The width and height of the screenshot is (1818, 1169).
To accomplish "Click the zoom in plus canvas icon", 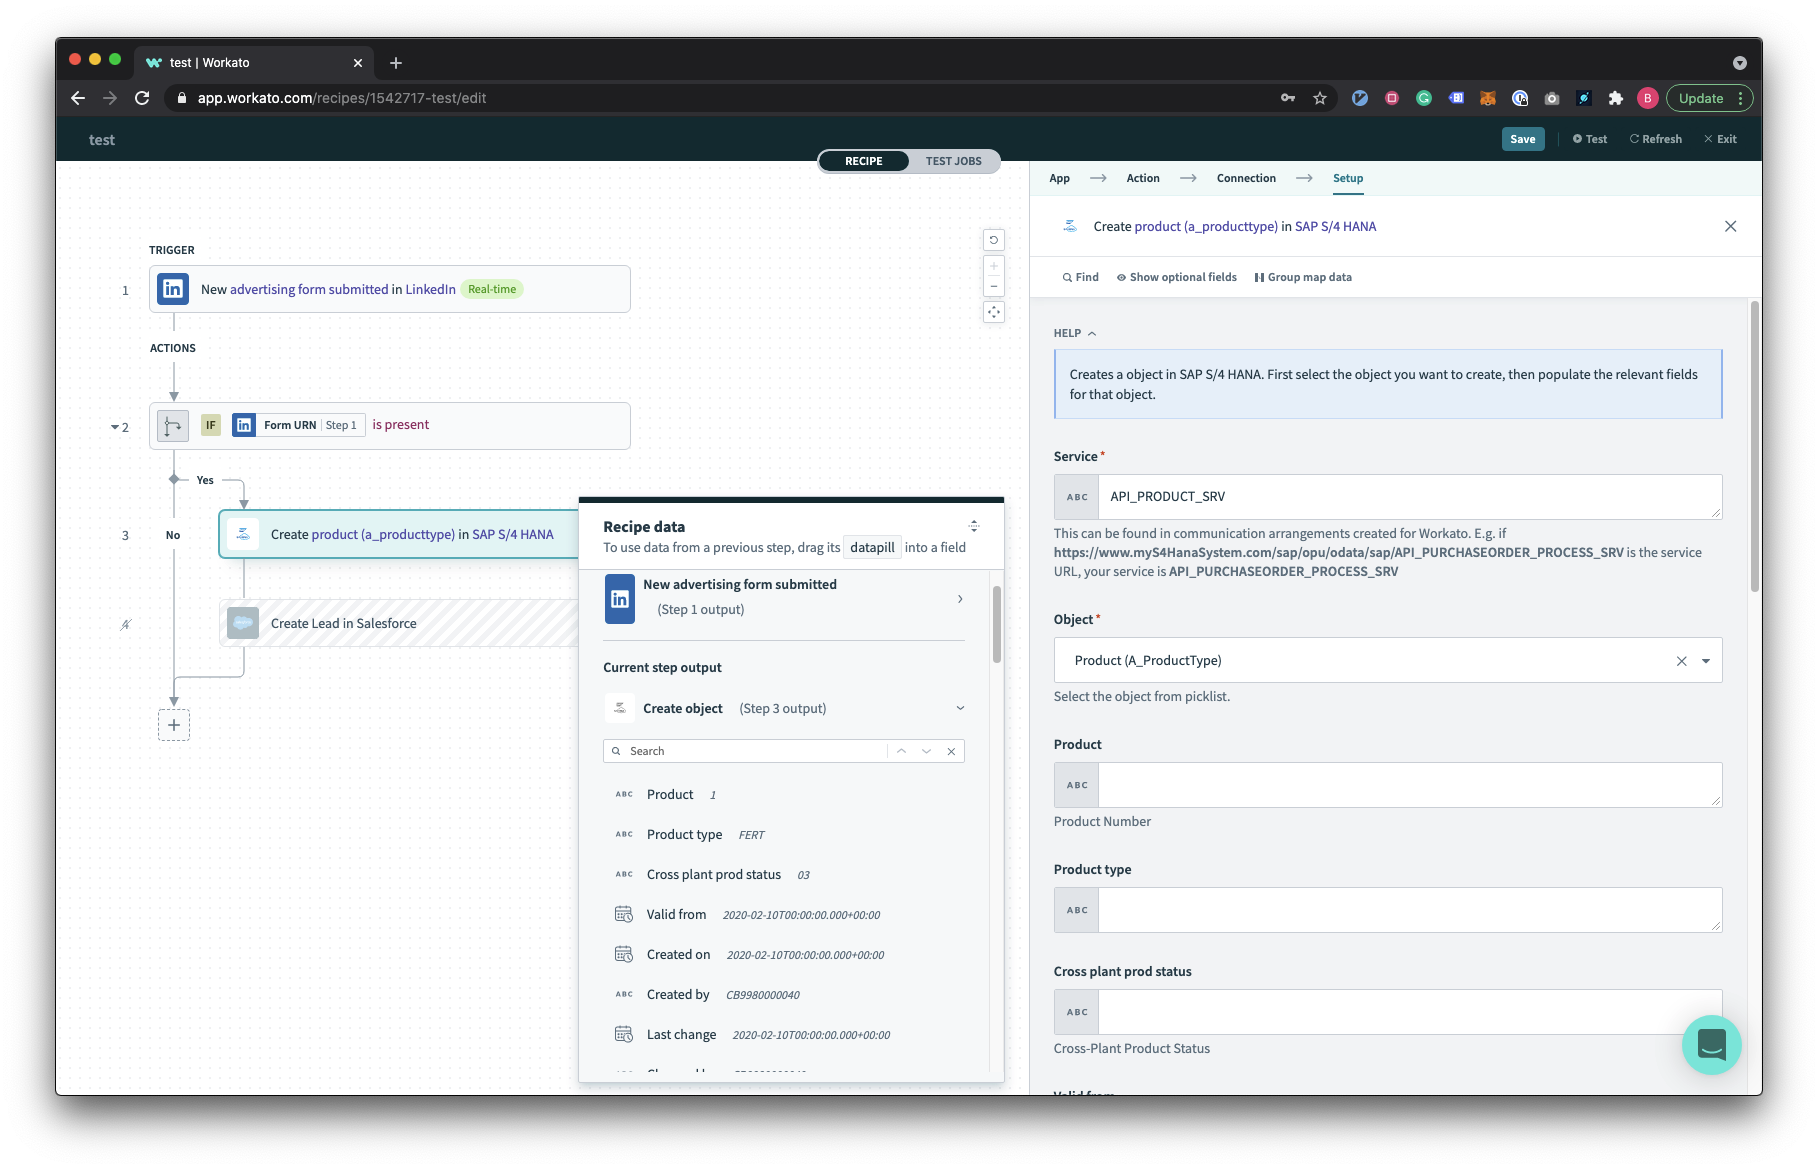I will point(993,266).
